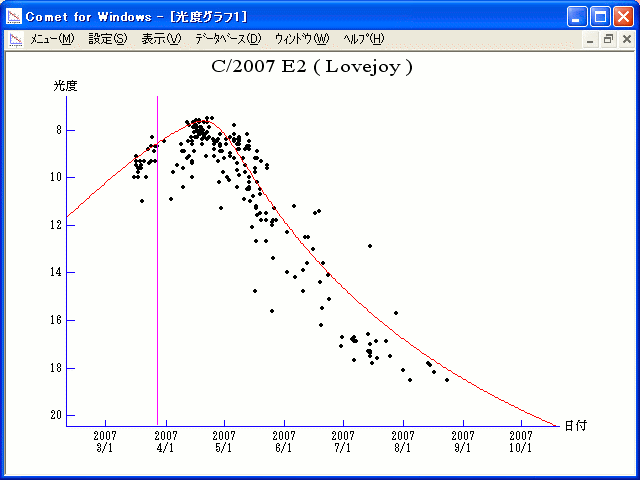Click the C/2007 E2 ( Lovejoy ) title
The image size is (640, 480).
[x=312, y=67]
